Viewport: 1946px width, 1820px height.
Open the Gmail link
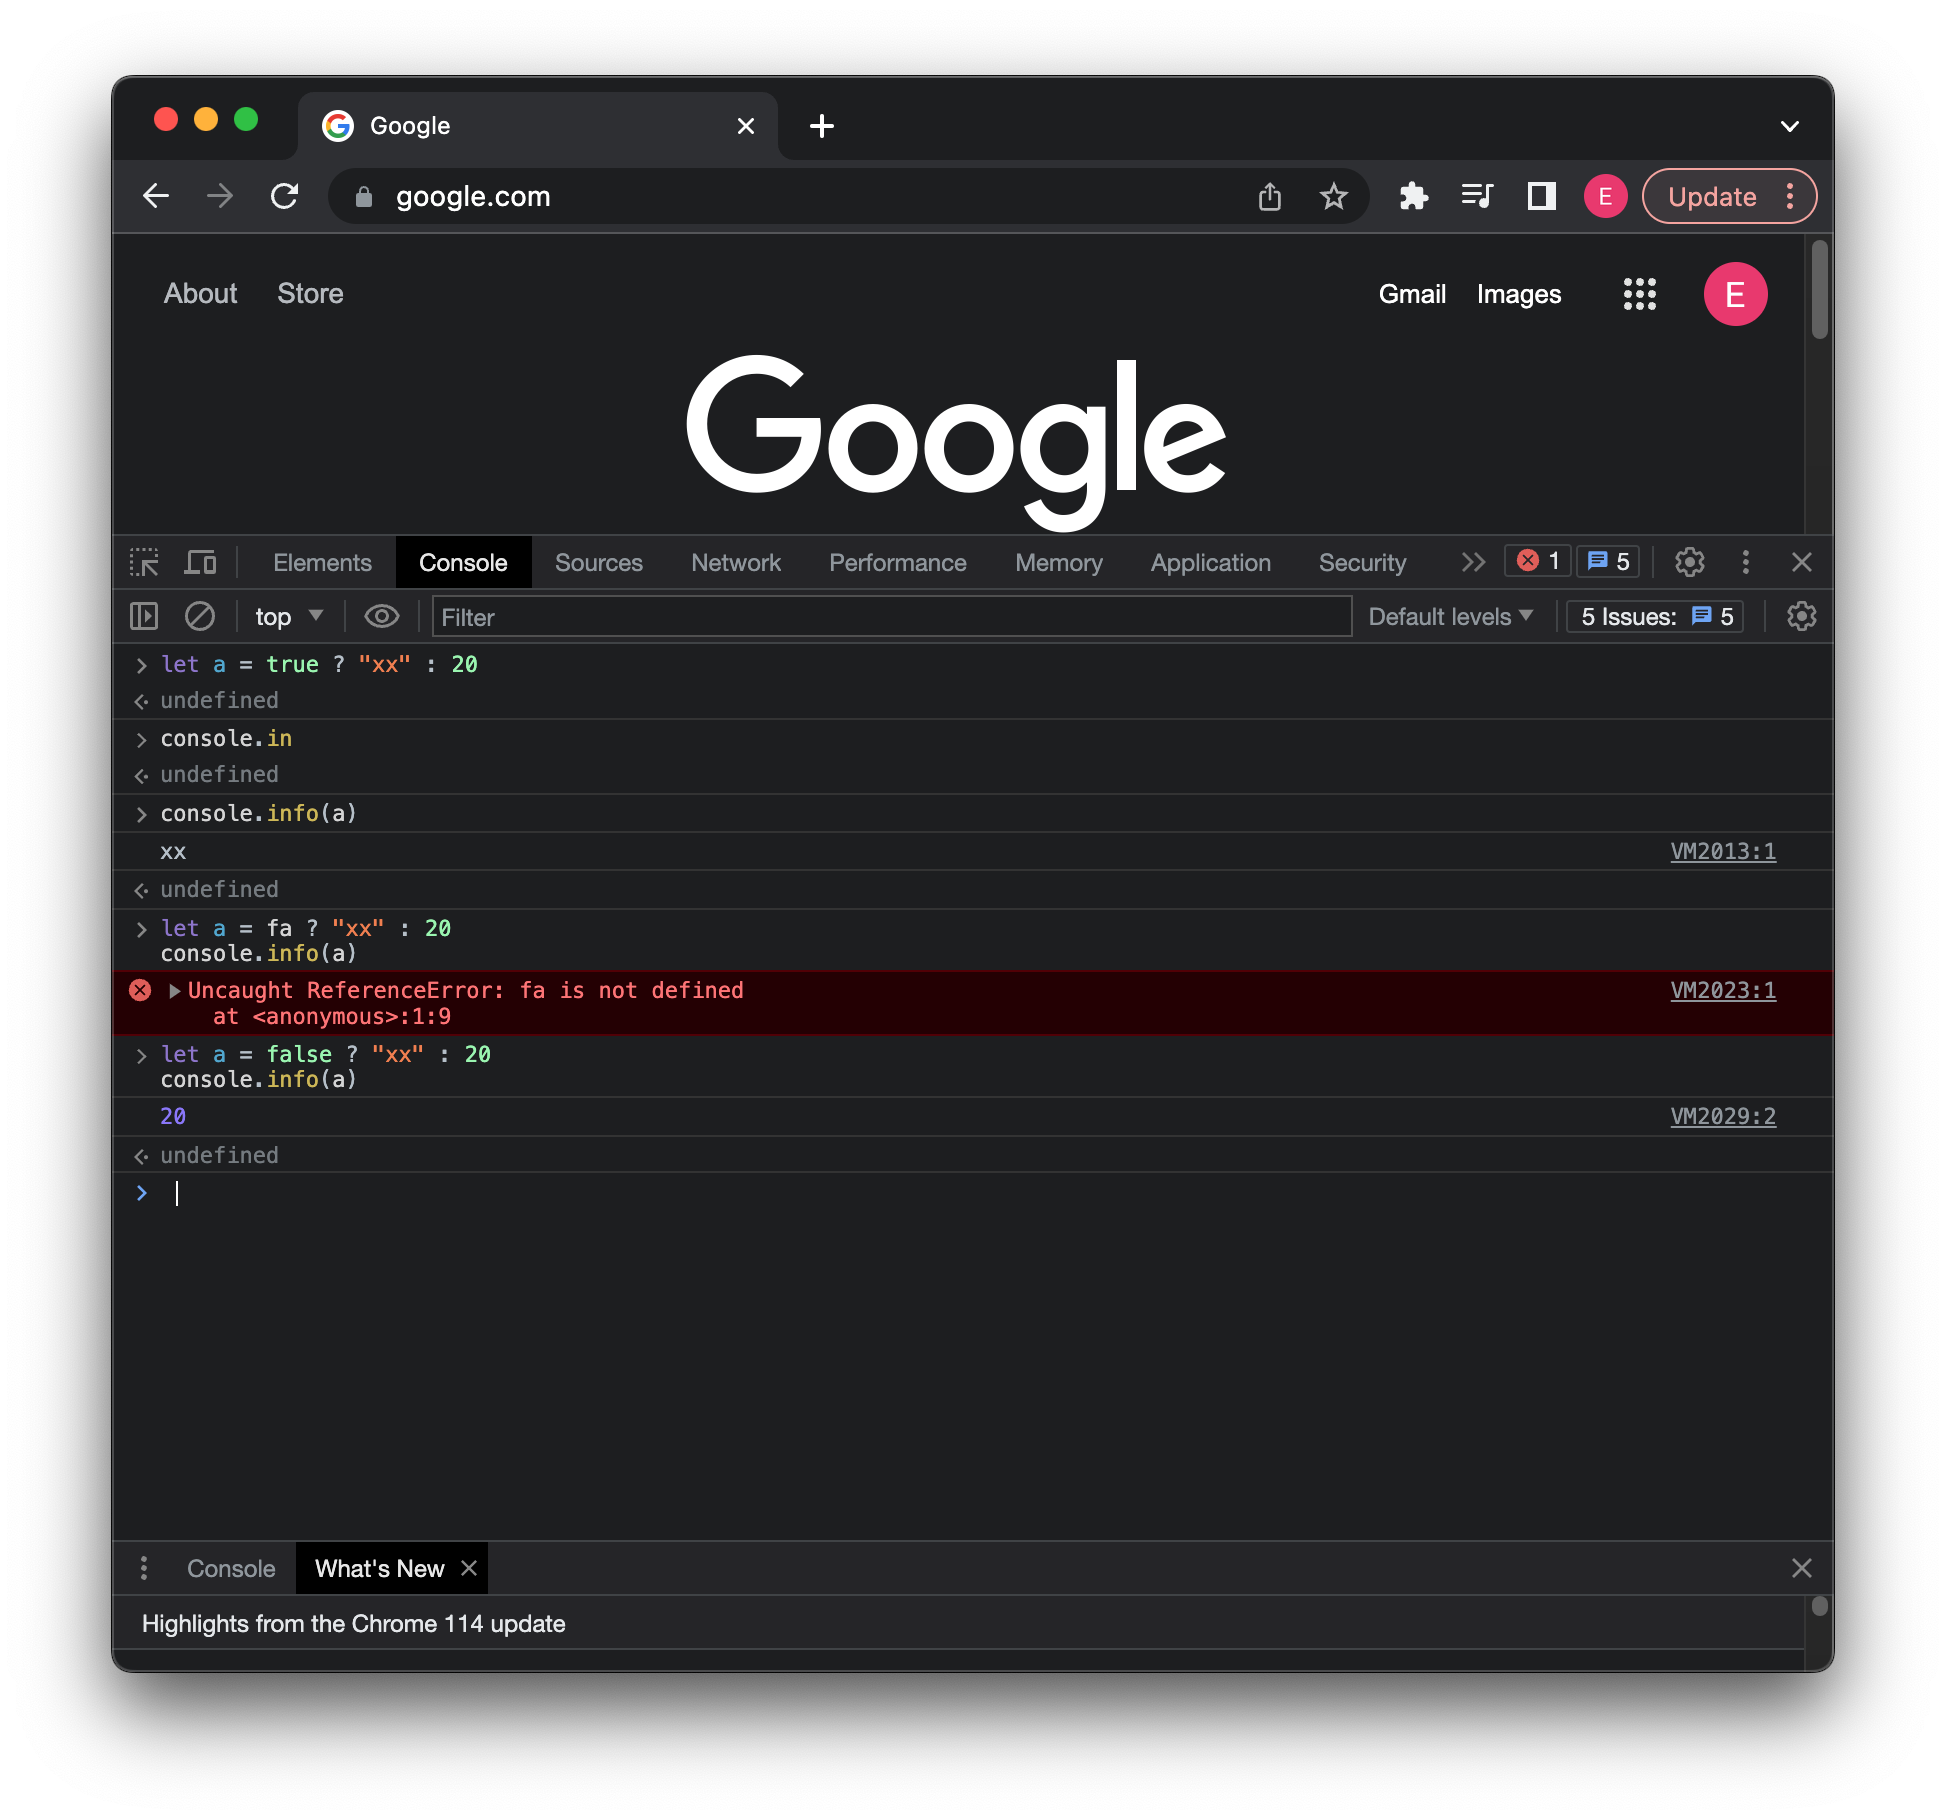click(x=1412, y=294)
